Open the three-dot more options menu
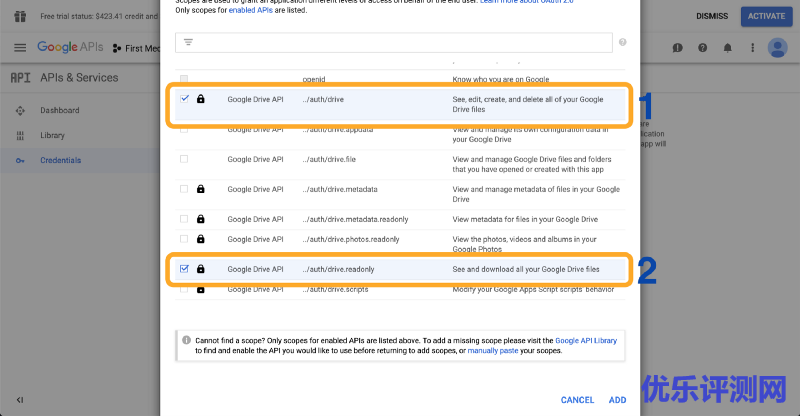The image size is (800, 416). [753, 47]
